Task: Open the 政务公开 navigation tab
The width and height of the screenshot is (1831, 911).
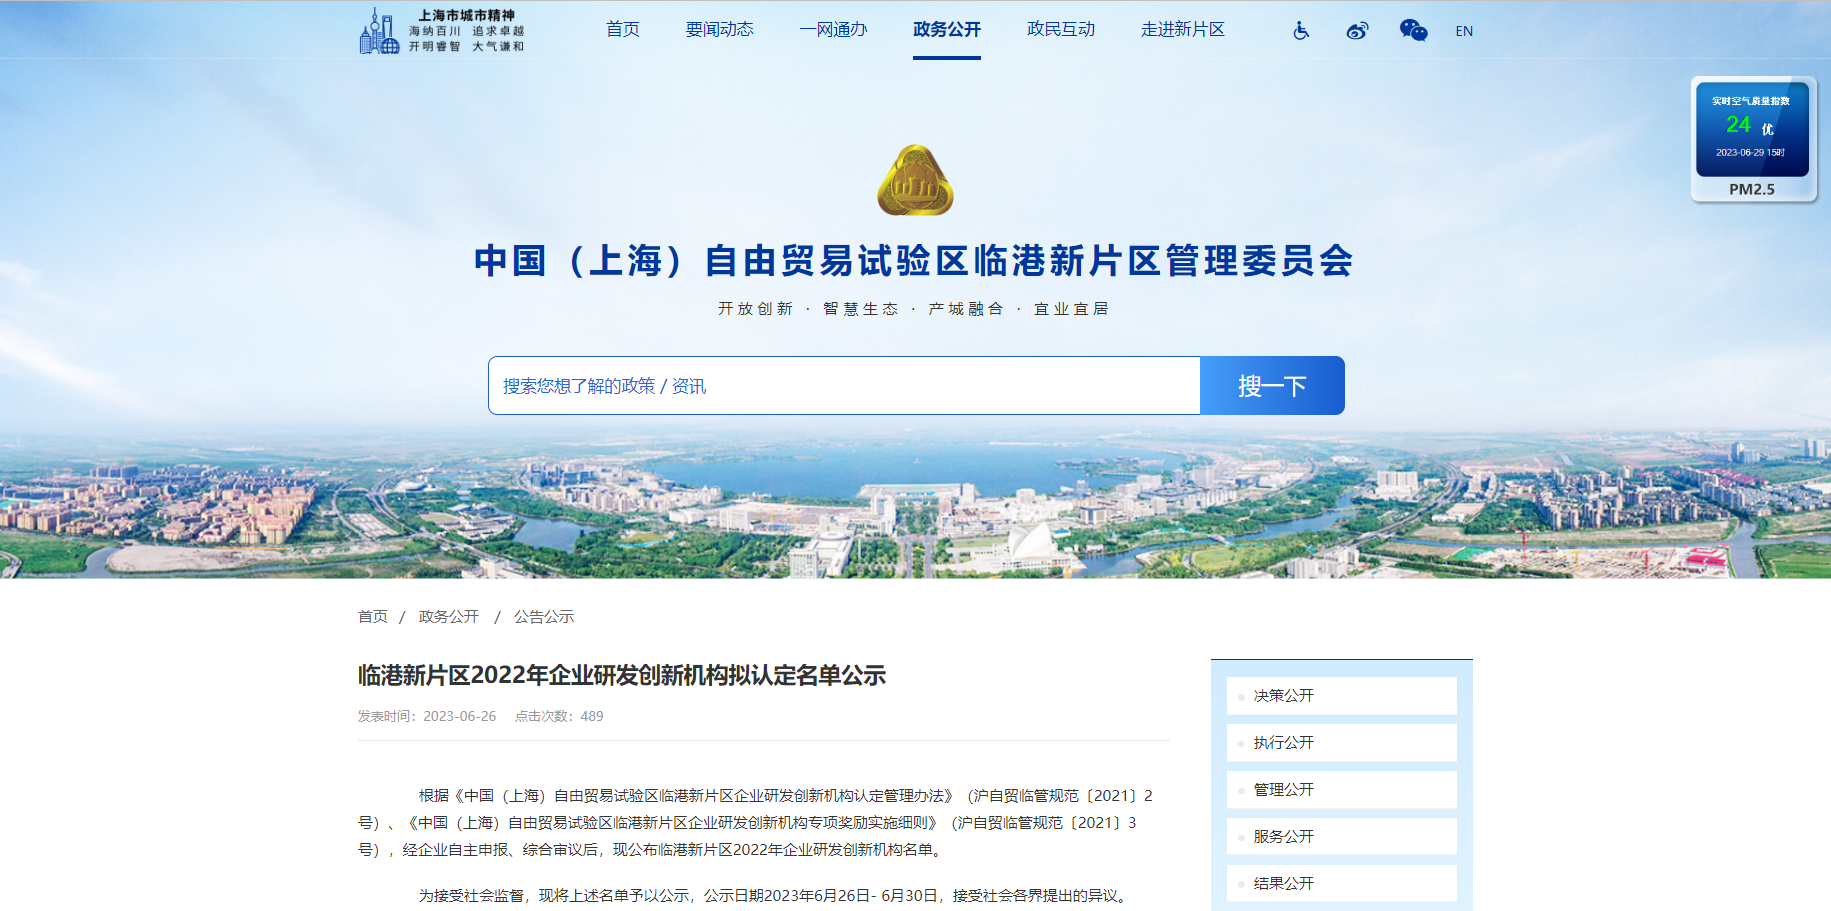Action: (946, 30)
